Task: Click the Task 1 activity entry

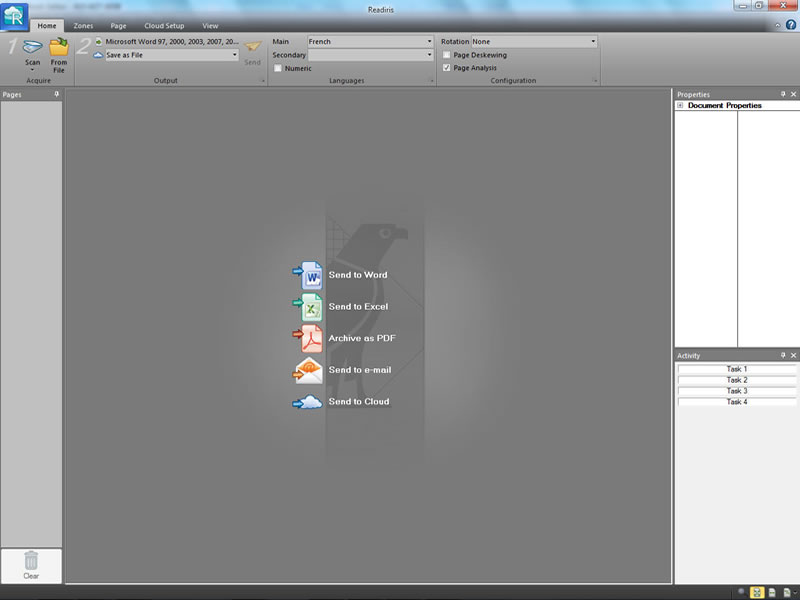Action: (x=737, y=369)
